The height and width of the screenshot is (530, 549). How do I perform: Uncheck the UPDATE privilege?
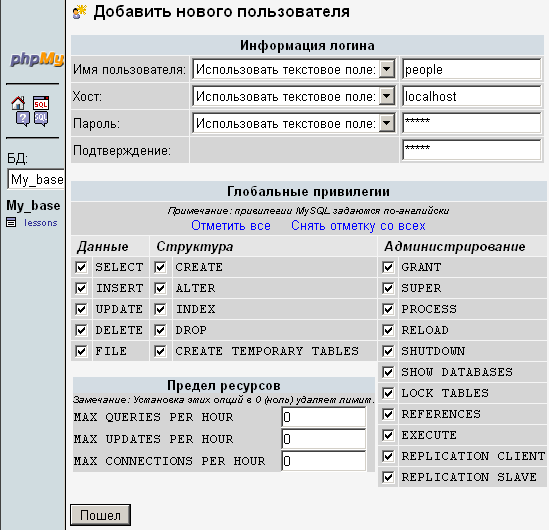(x=81, y=309)
